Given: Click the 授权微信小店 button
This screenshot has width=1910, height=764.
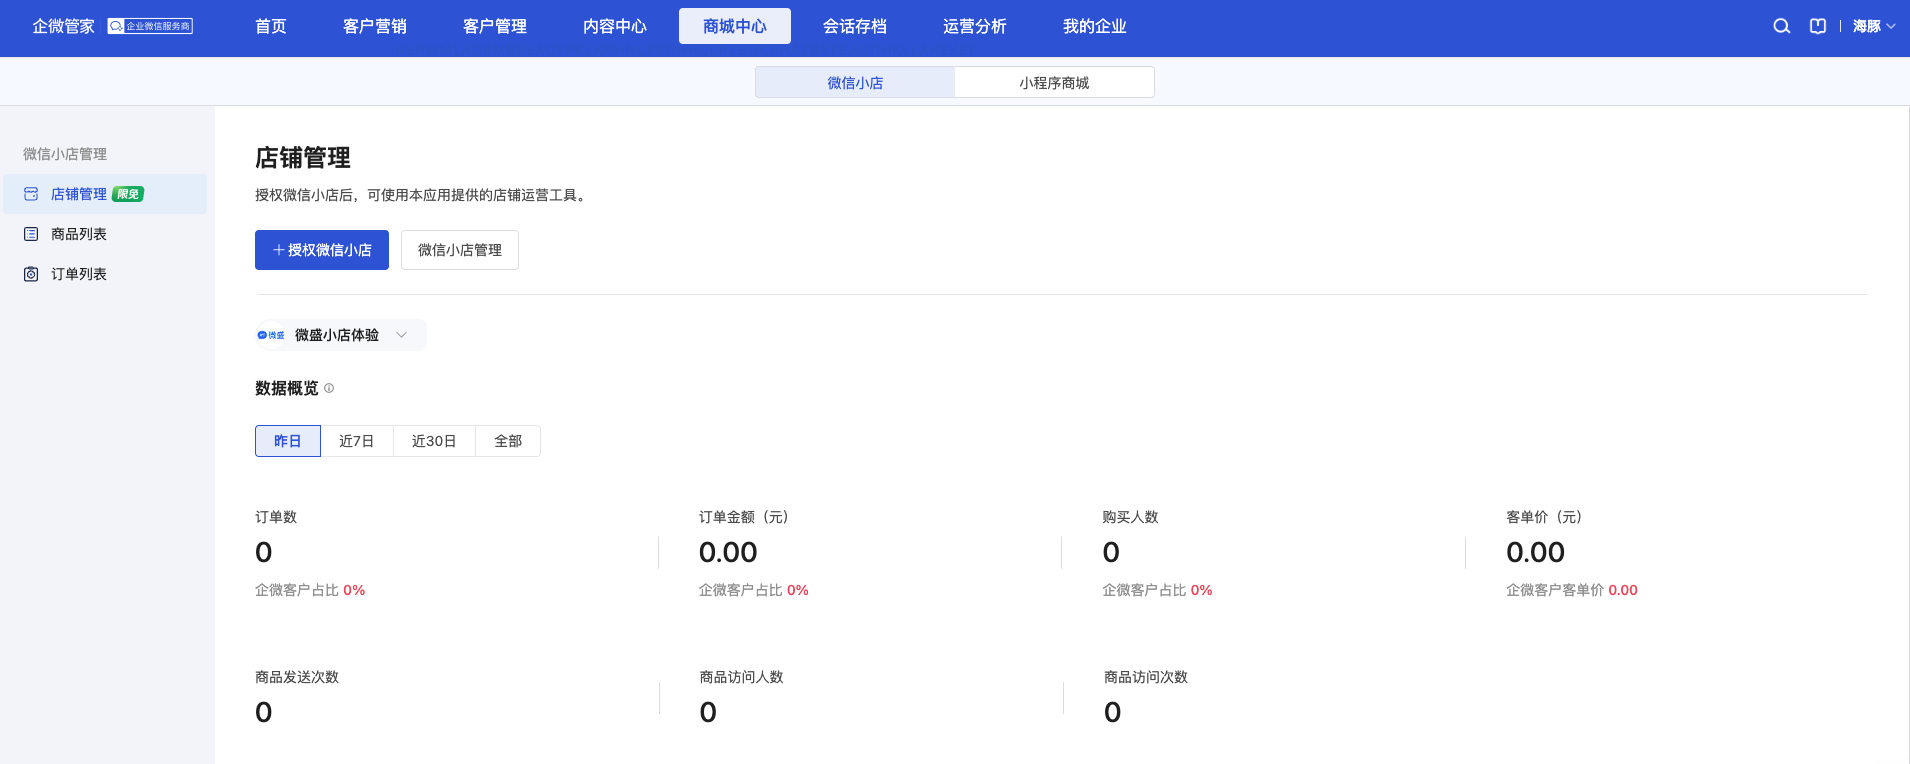Looking at the screenshot, I should tap(322, 250).
